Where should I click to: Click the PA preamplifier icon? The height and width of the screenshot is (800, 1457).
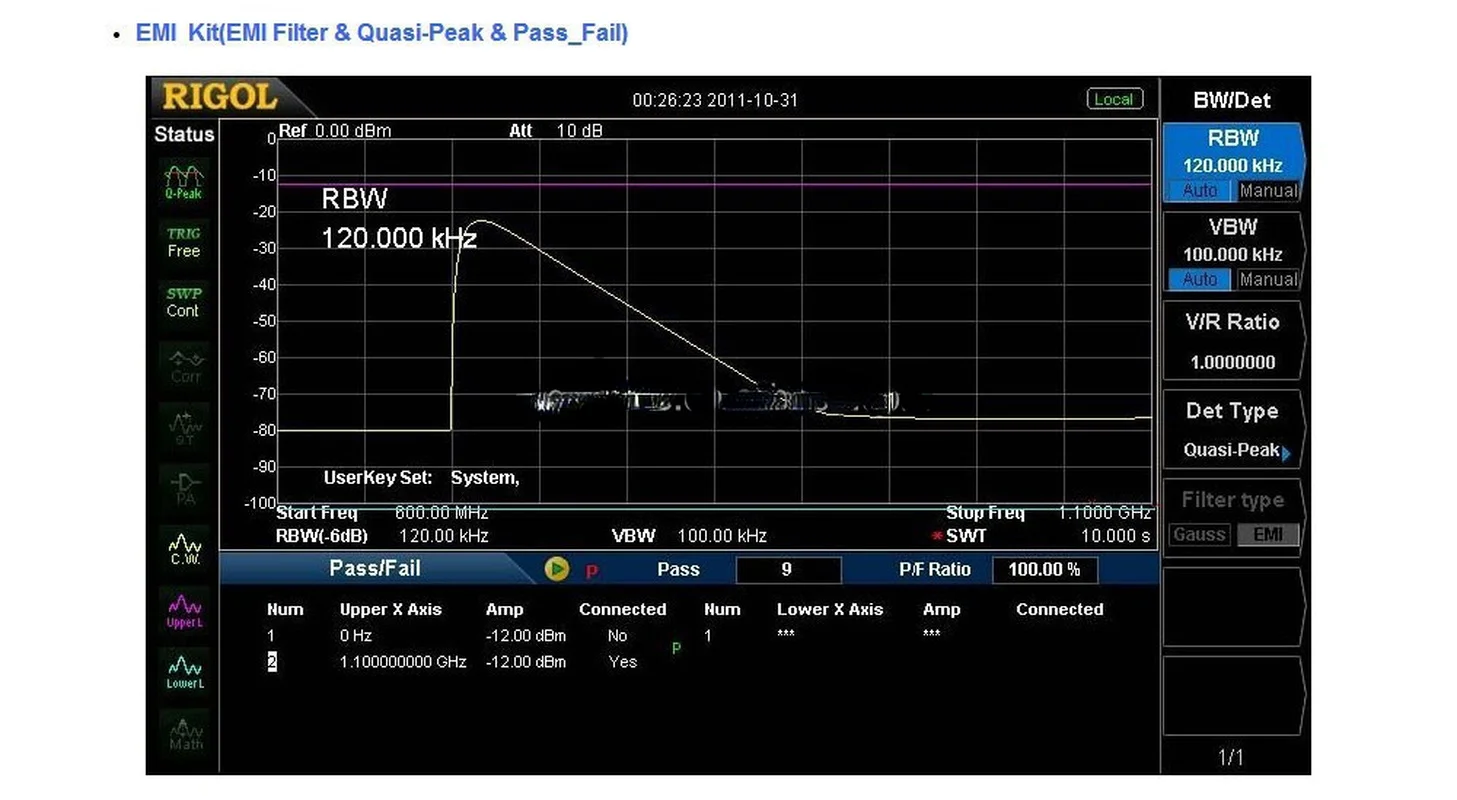click(185, 487)
